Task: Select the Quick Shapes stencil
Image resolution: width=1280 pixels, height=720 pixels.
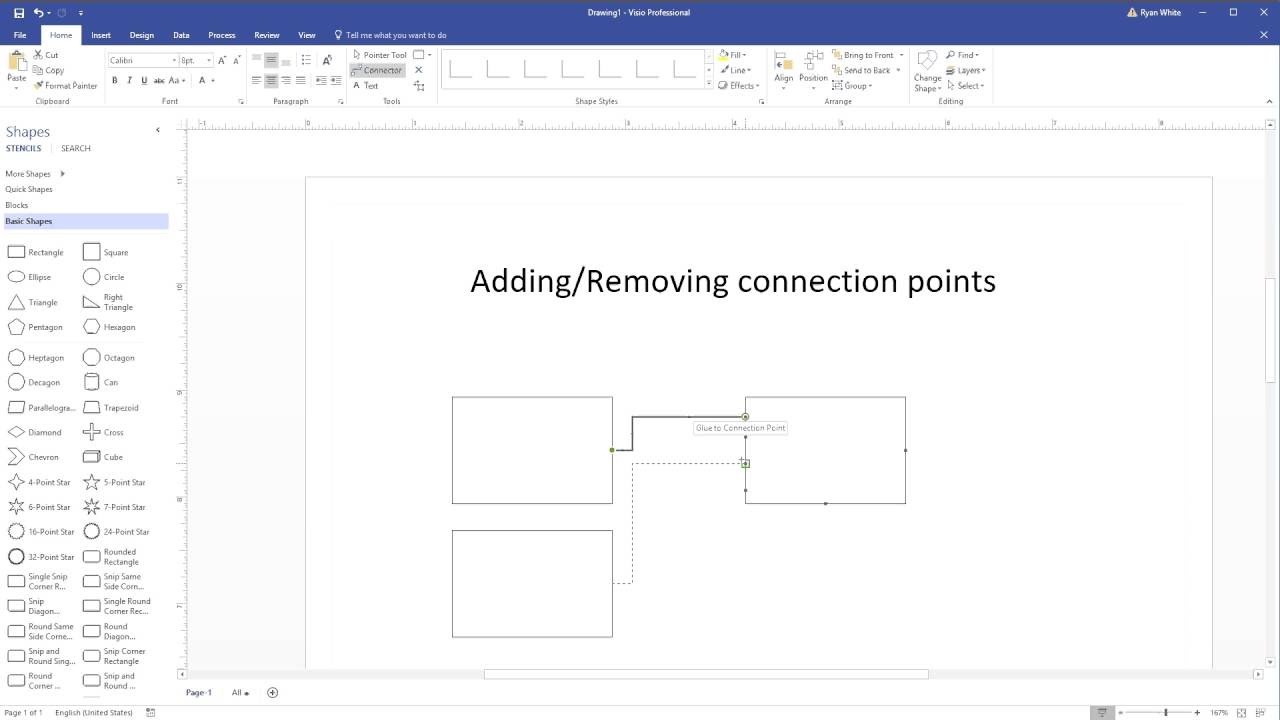Action: tap(29, 189)
